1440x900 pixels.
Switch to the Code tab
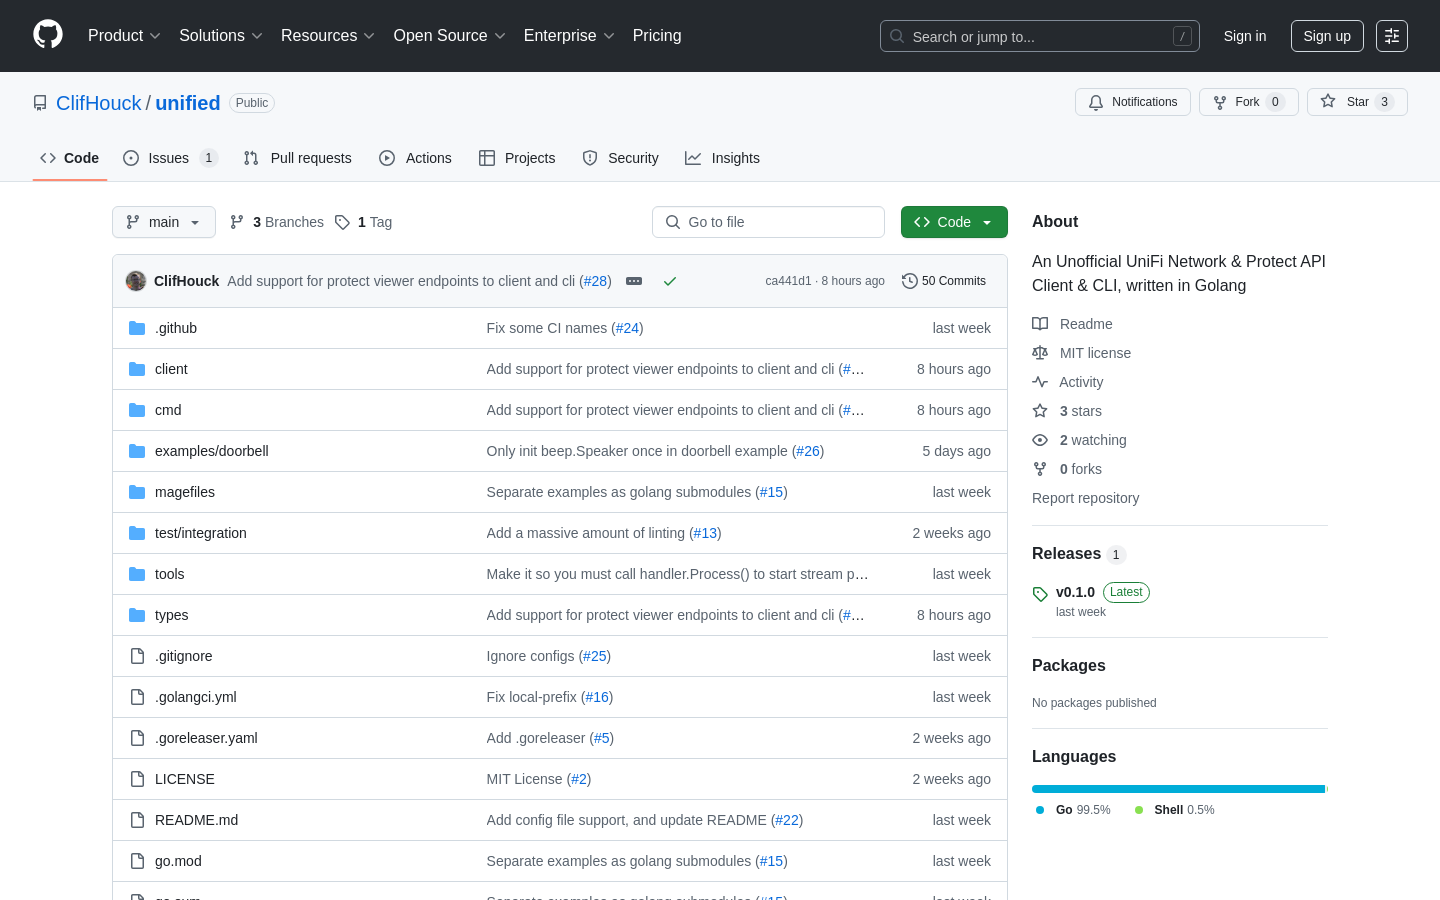(x=70, y=158)
